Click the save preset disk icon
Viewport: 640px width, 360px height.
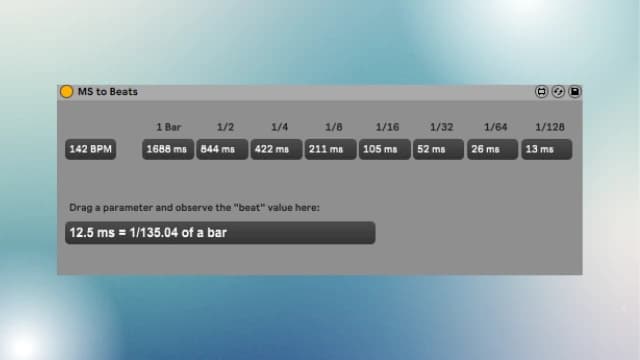[x=575, y=91]
